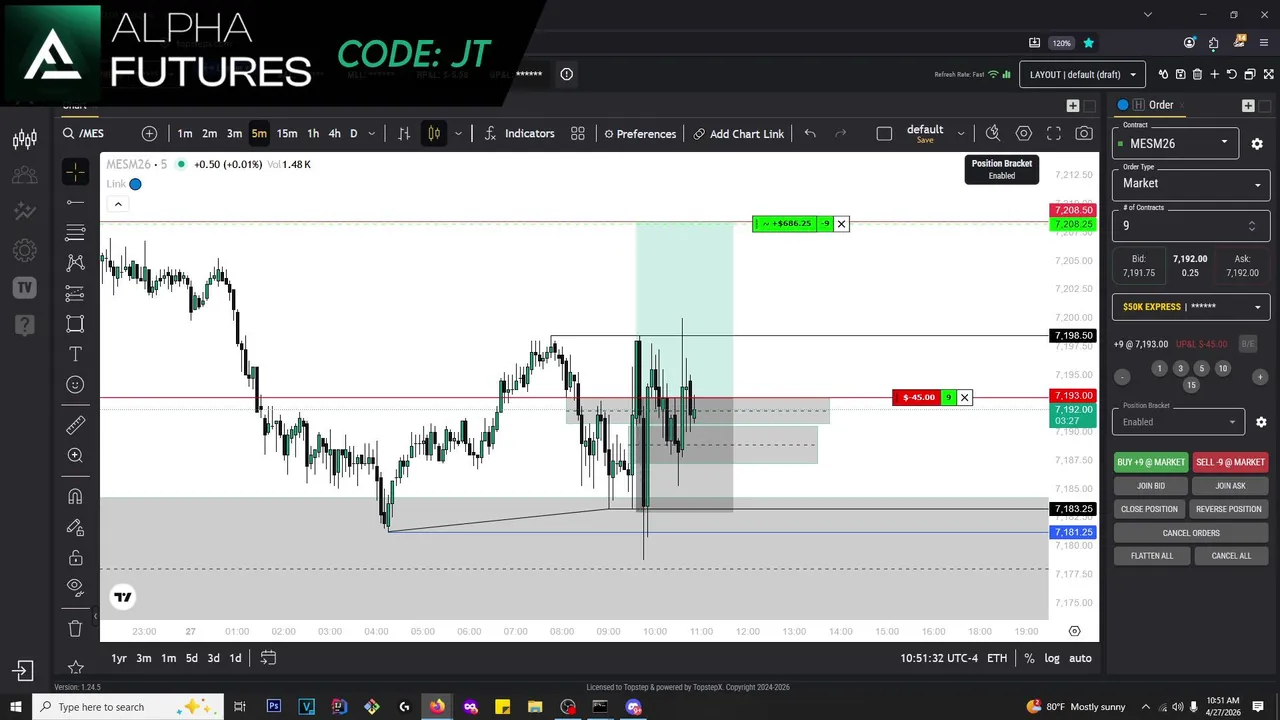
Task: Select the crosshair cursor tool
Action: tap(75, 172)
